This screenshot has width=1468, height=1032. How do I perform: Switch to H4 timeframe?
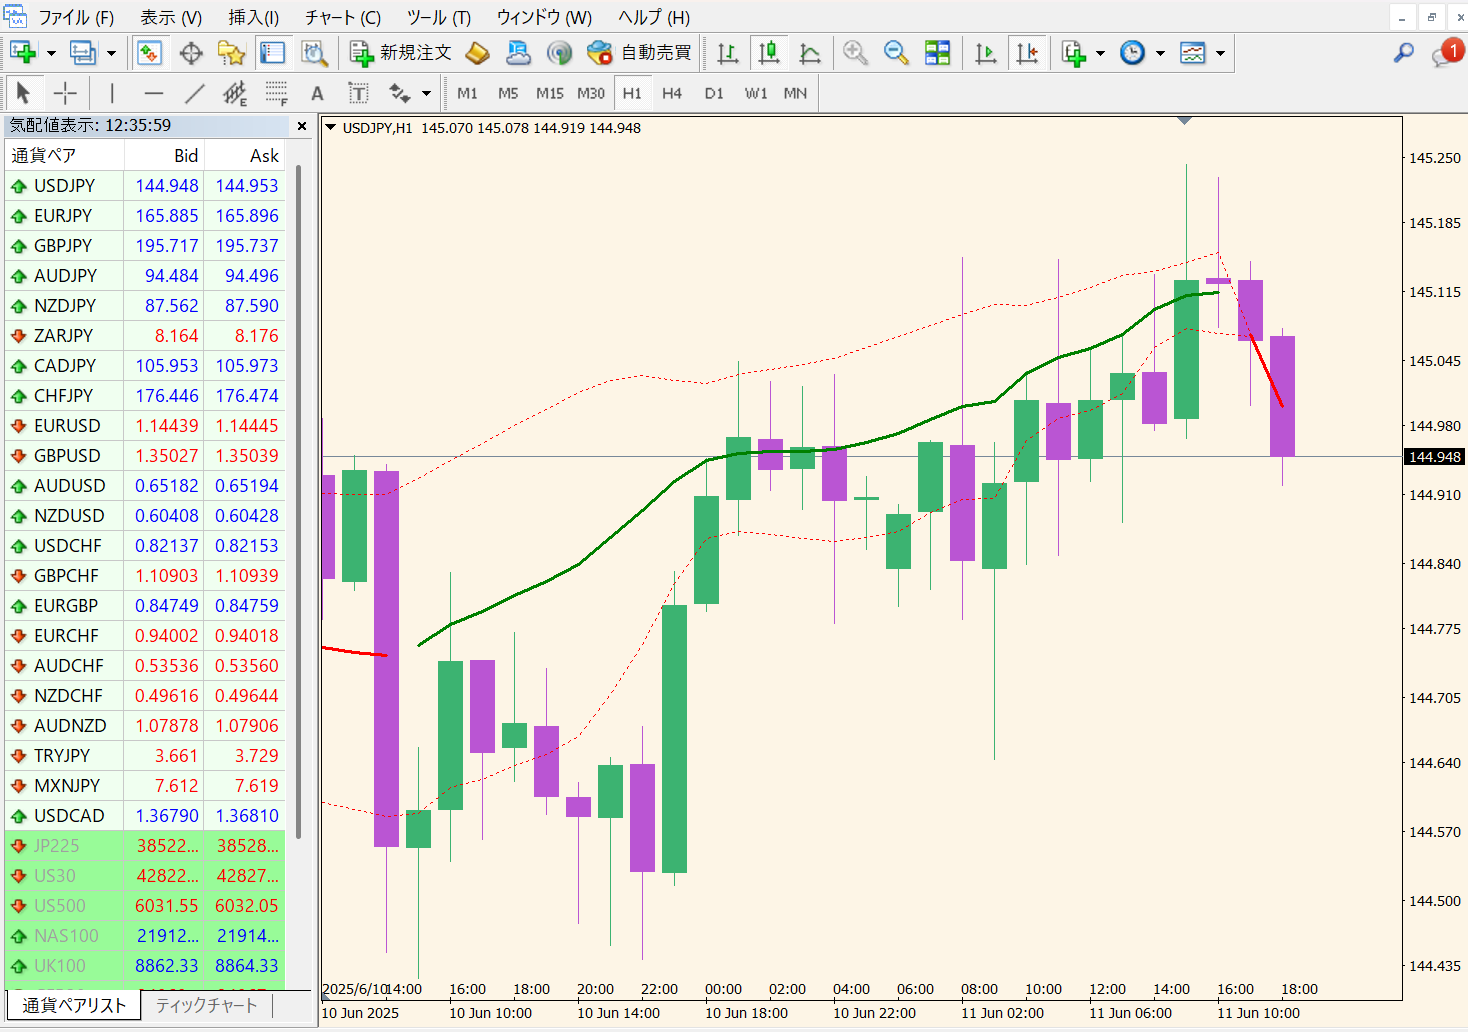point(672,93)
